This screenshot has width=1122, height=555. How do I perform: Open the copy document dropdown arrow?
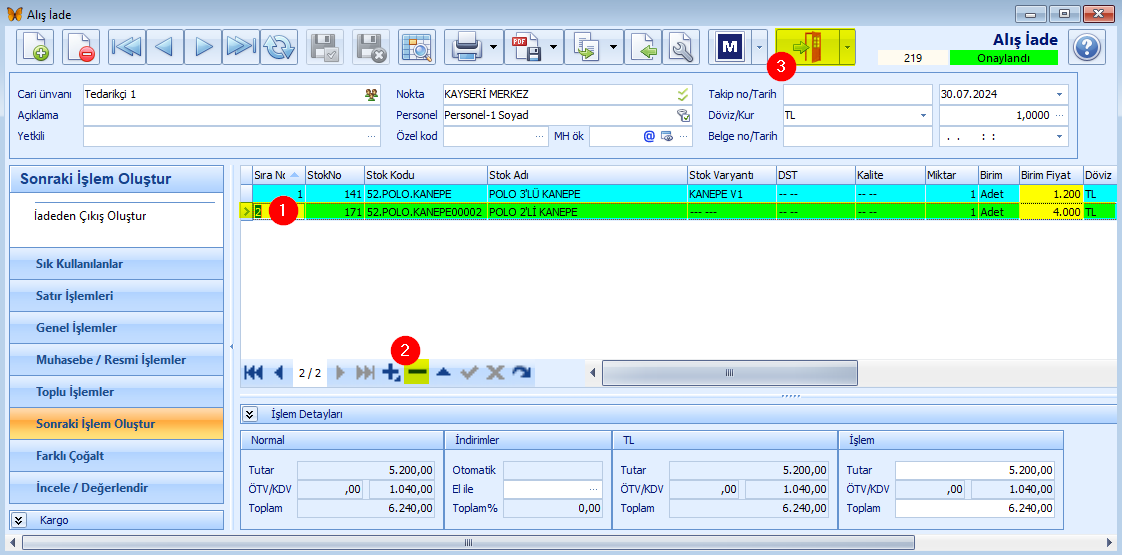[614, 48]
